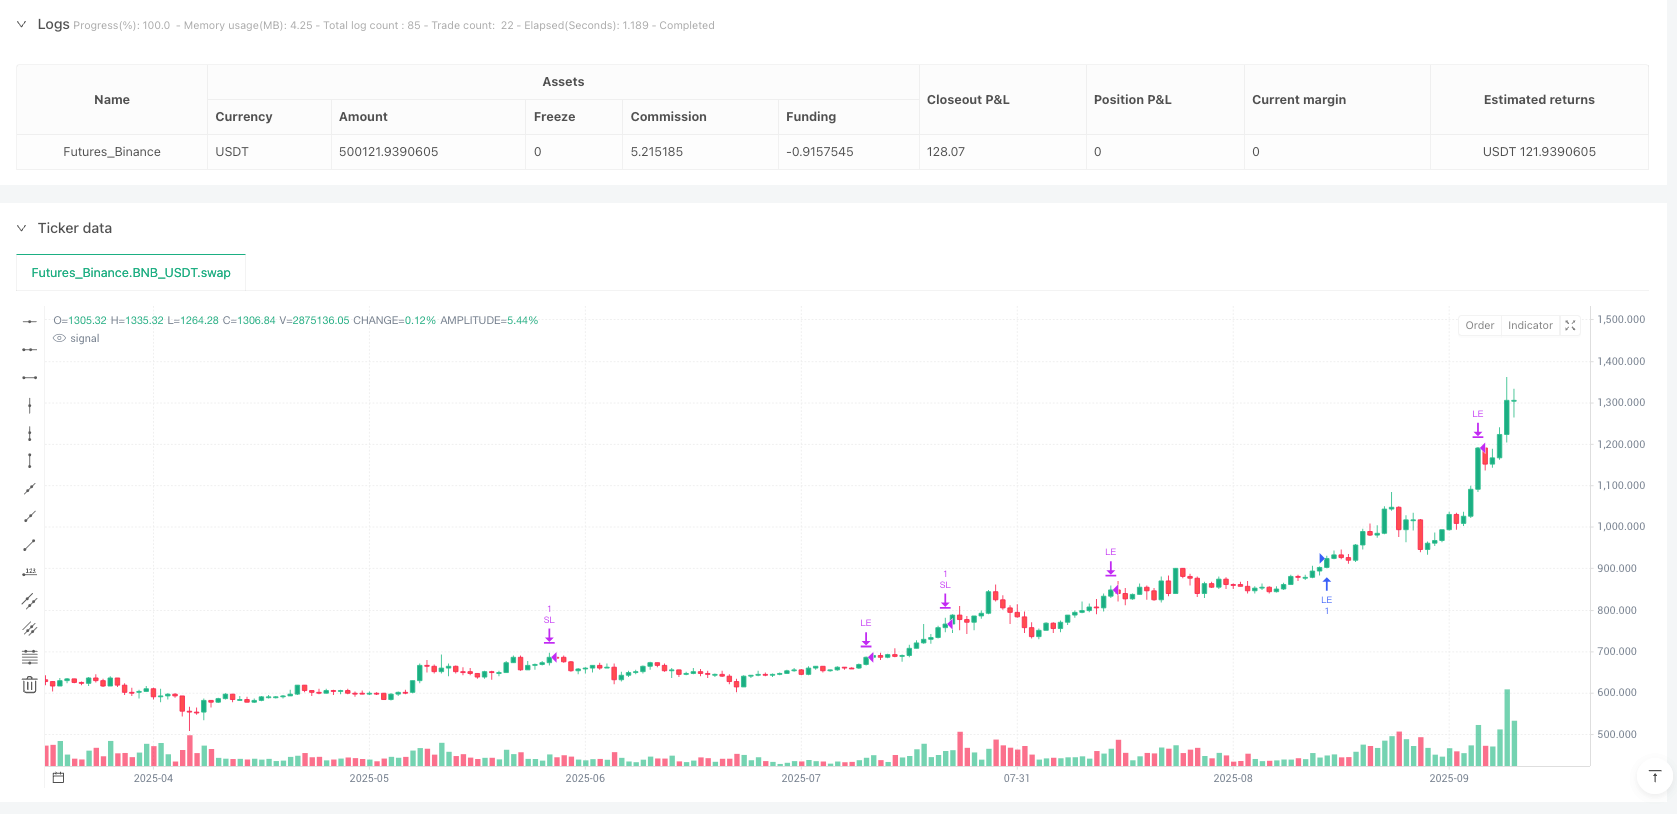Select the price line tool
The height and width of the screenshot is (814, 1677).
coord(30,573)
